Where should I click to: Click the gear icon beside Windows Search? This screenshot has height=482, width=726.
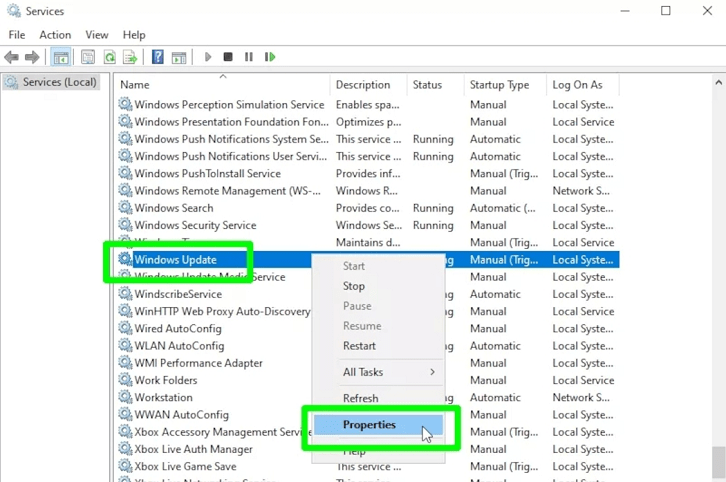coord(125,207)
